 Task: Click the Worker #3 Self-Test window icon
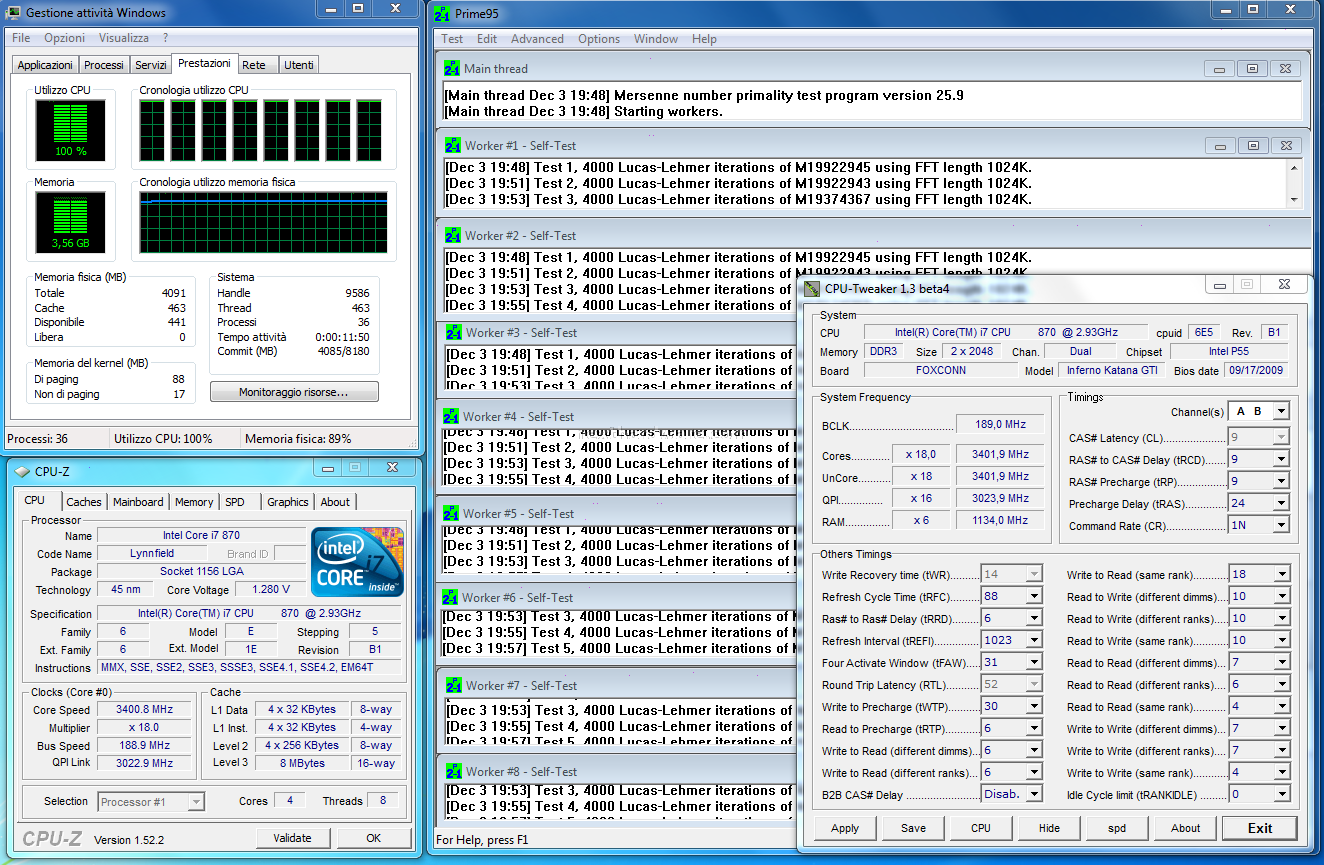[x=454, y=332]
